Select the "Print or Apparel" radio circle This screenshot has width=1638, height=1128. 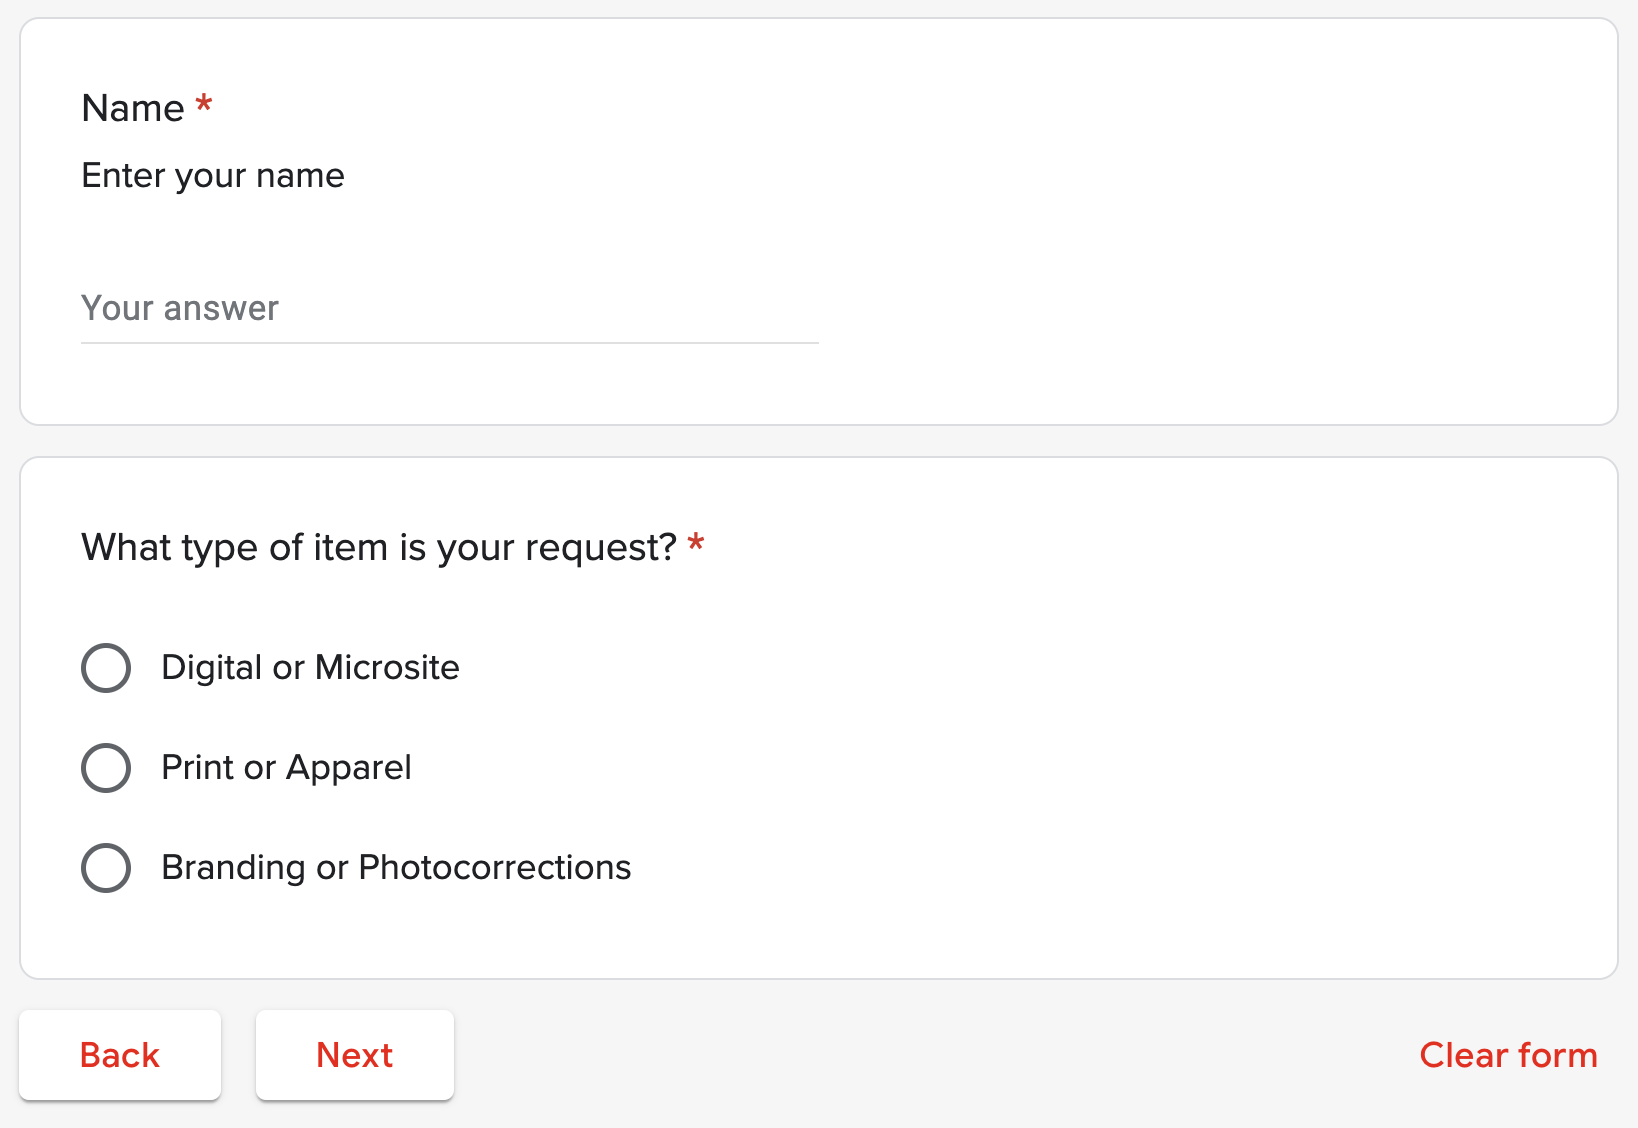pyautogui.click(x=106, y=768)
